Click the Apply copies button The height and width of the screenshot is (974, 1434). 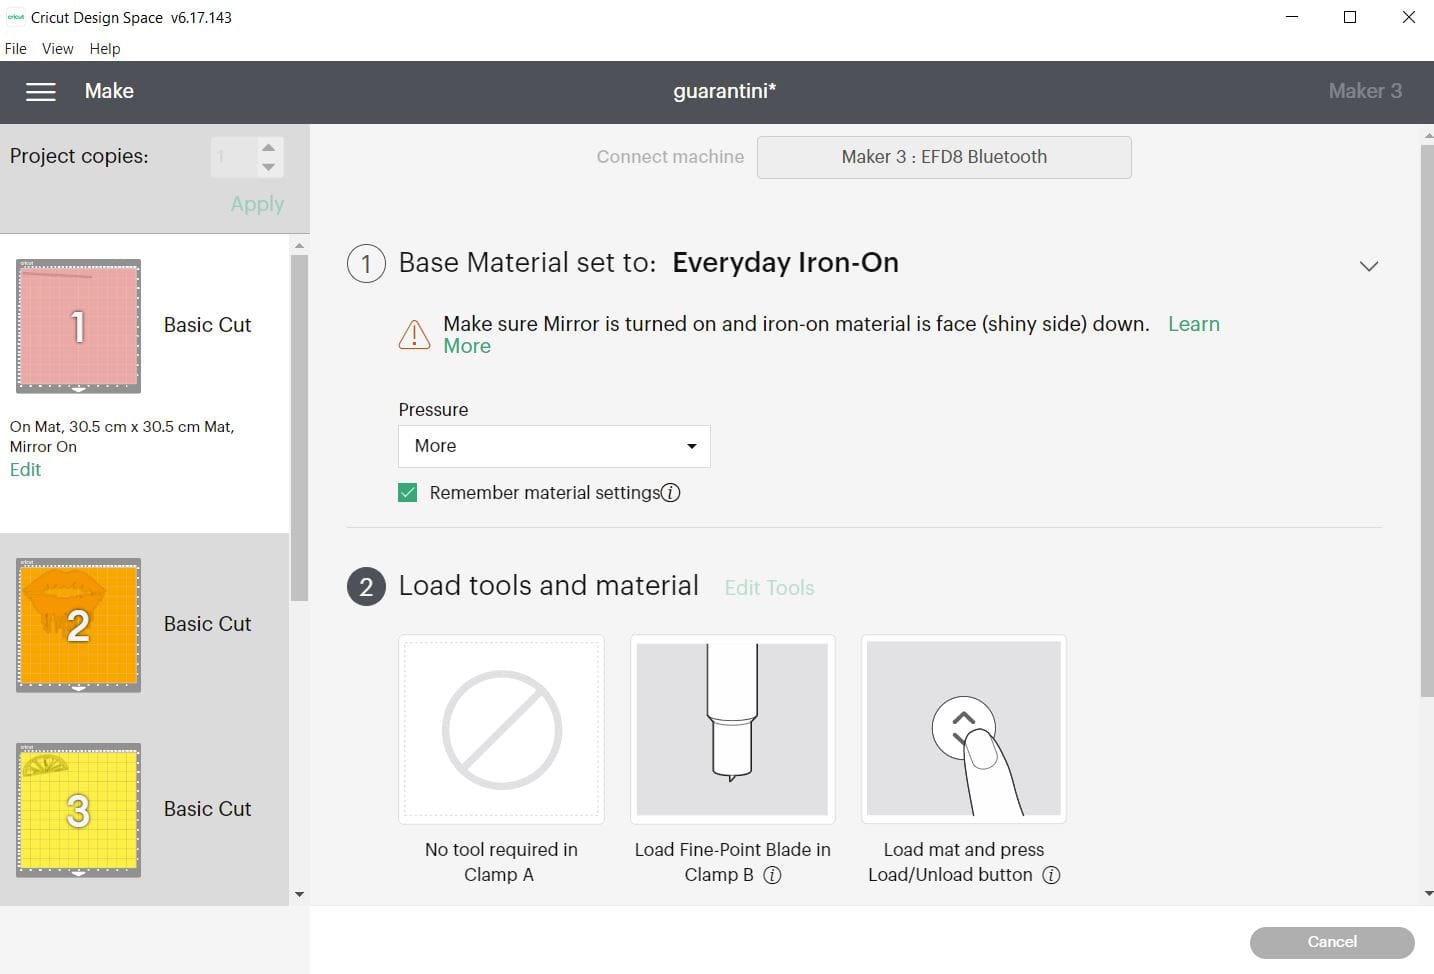click(257, 204)
